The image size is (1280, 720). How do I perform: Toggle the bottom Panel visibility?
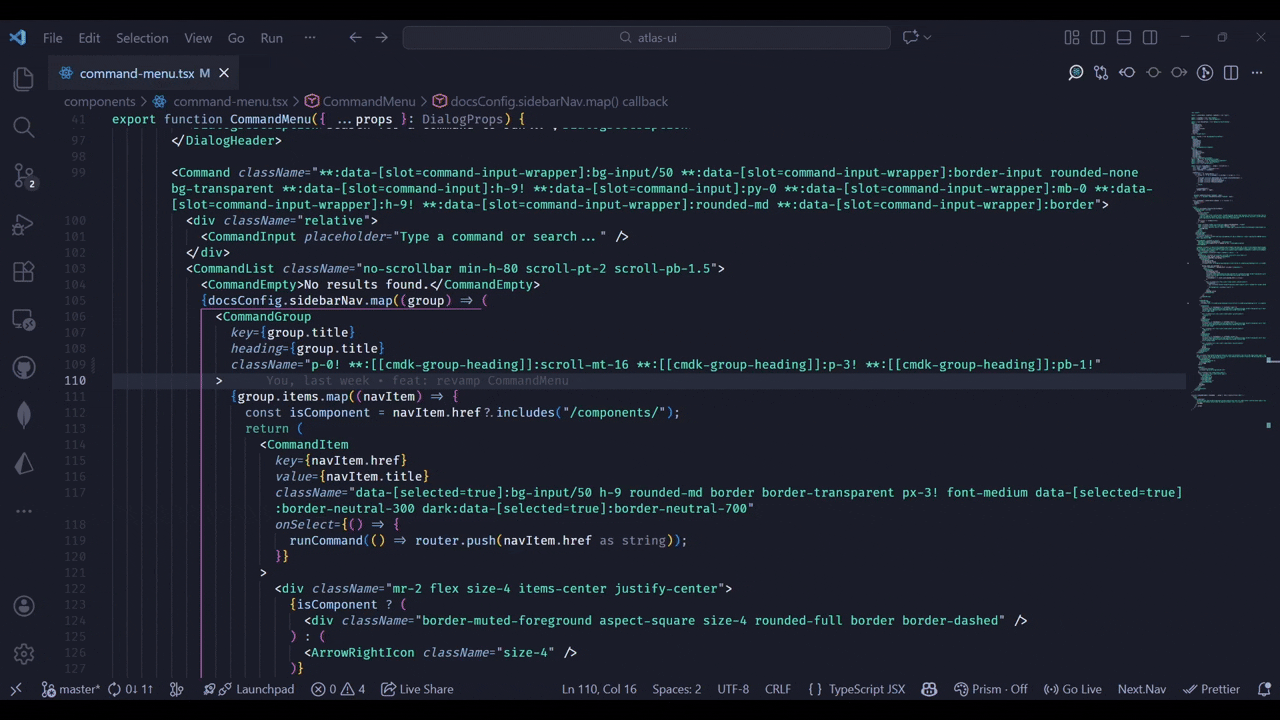pos(1124,38)
